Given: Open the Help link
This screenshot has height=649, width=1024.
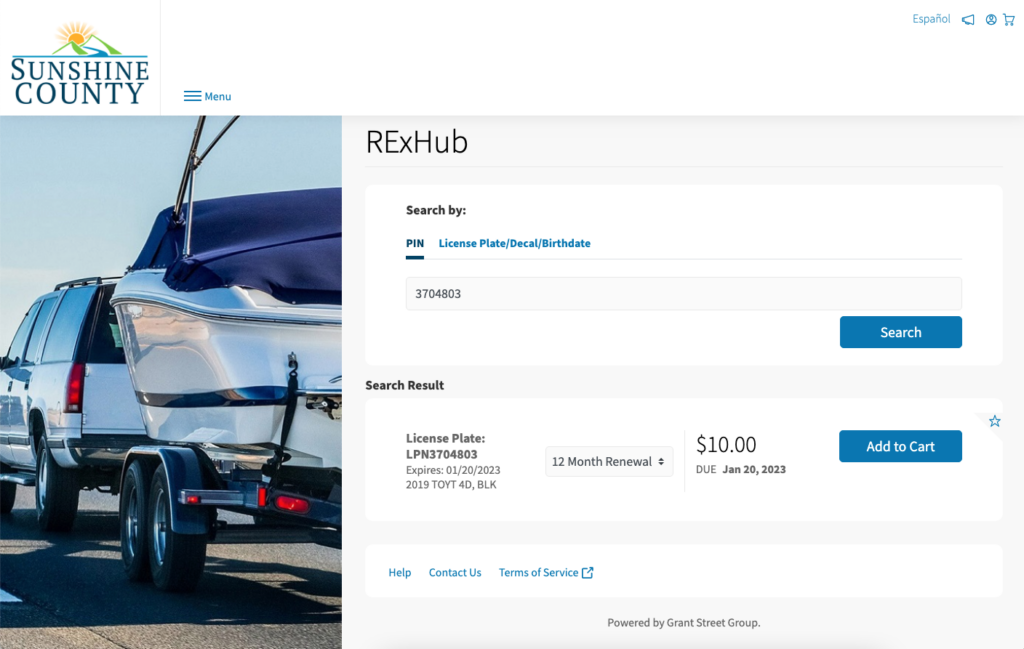Looking at the screenshot, I should [x=400, y=573].
